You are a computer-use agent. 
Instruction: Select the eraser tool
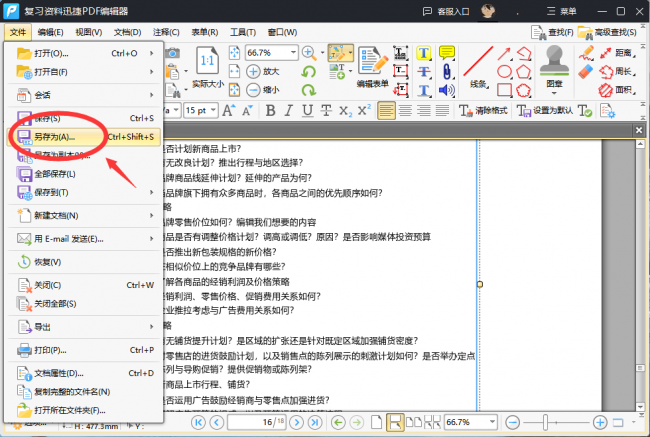tap(585, 72)
